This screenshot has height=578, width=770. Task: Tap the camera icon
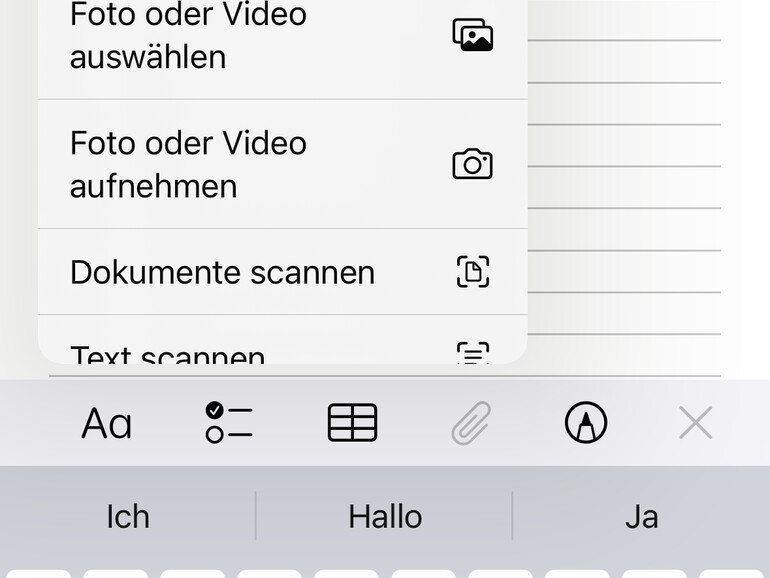tap(472, 164)
